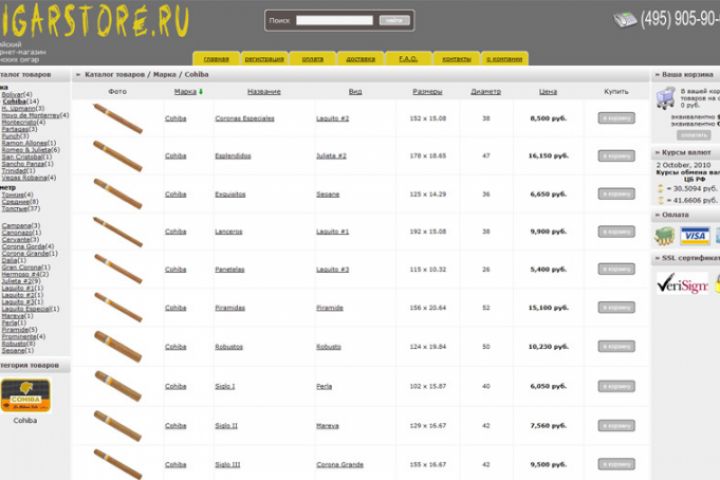Sort table by Марка column header
Viewport: 720px width, 480px height.
pyautogui.click(x=185, y=92)
